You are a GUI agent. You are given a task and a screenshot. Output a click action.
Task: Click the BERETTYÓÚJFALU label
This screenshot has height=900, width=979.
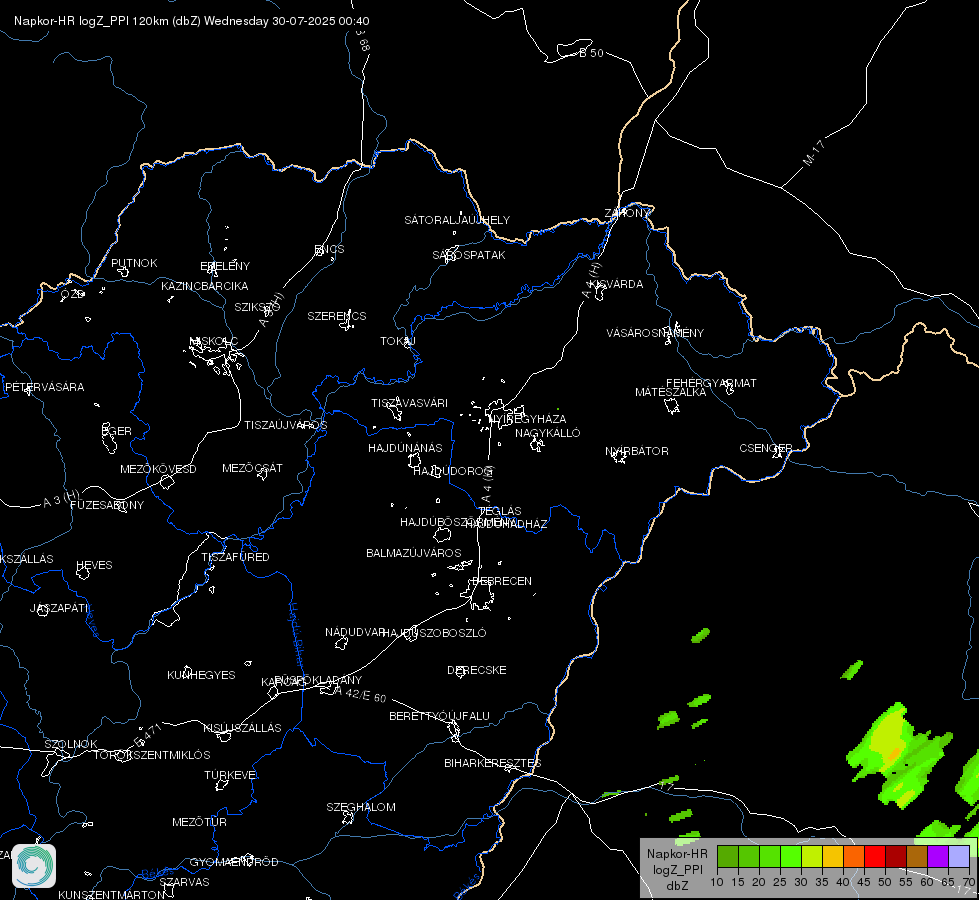tap(440, 716)
